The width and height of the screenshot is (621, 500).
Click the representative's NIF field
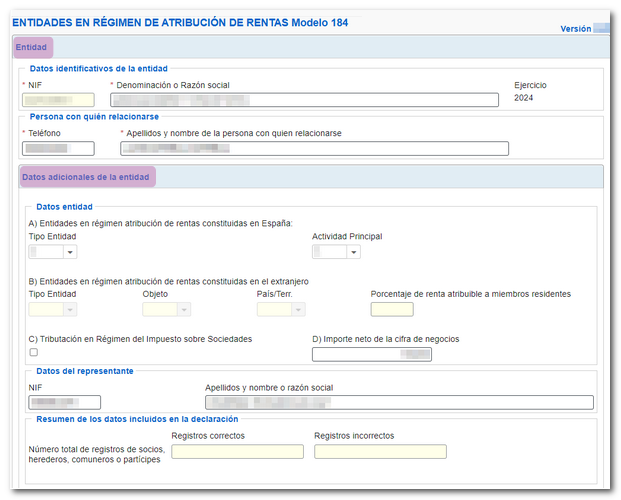(65, 403)
